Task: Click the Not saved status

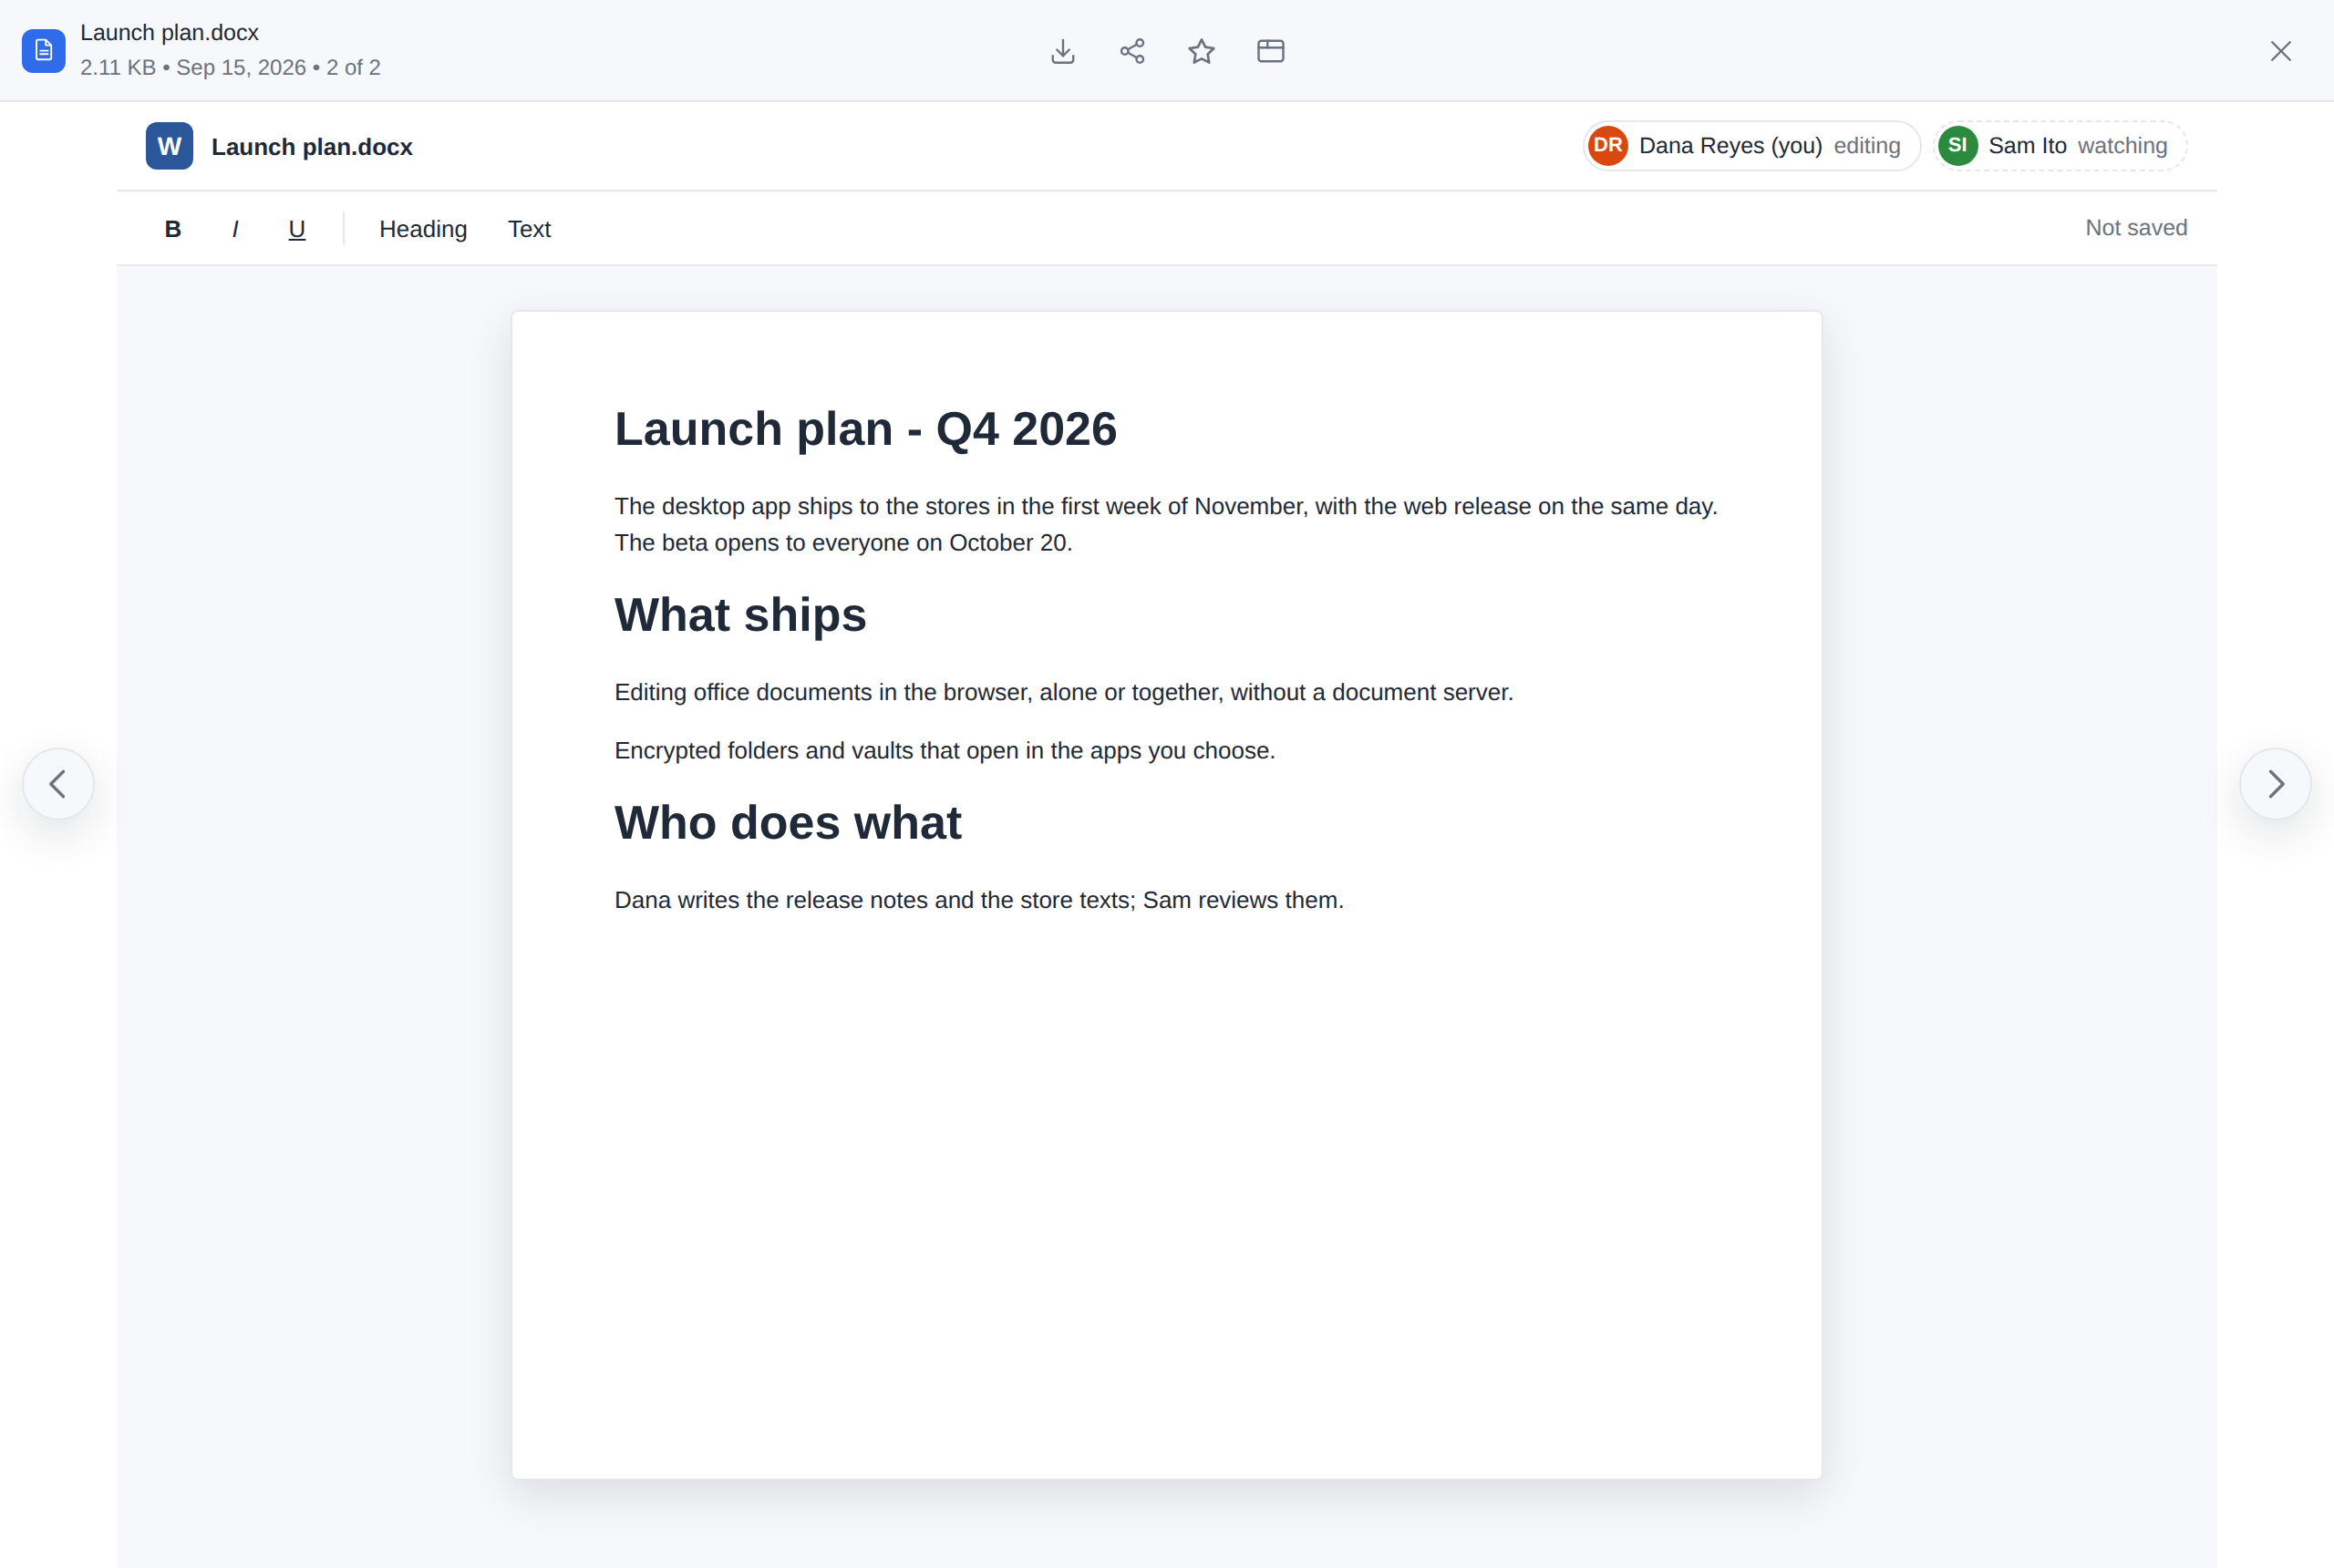Action: pos(2136,228)
